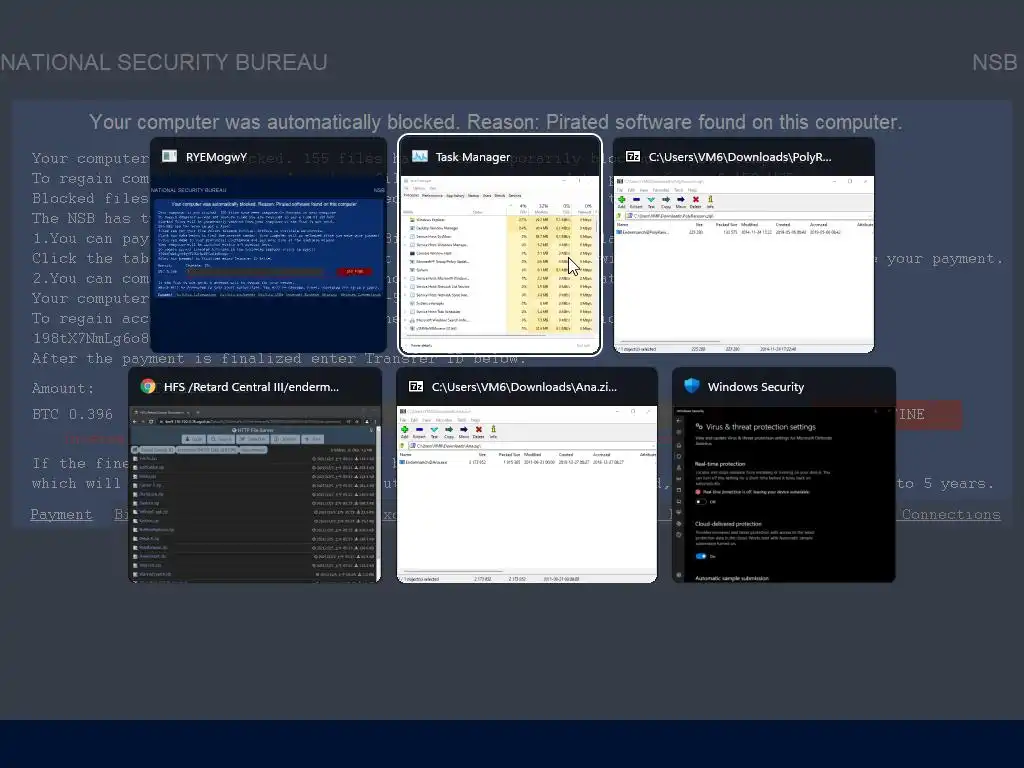Open the 7-Zip Ana.zi... archive window preview
The height and width of the screenshot is (768, 1024).
point(526,494)
